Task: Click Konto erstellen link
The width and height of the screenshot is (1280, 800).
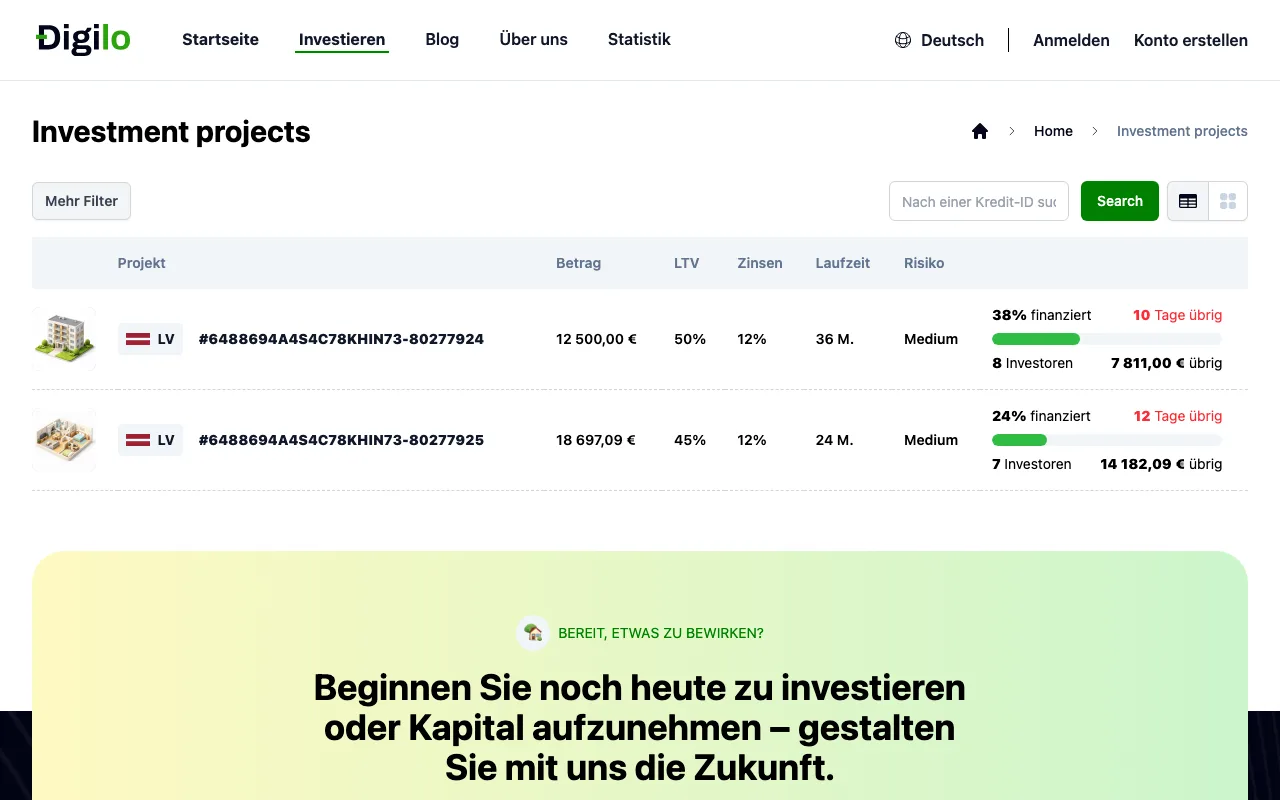Action: [1191, 40]
